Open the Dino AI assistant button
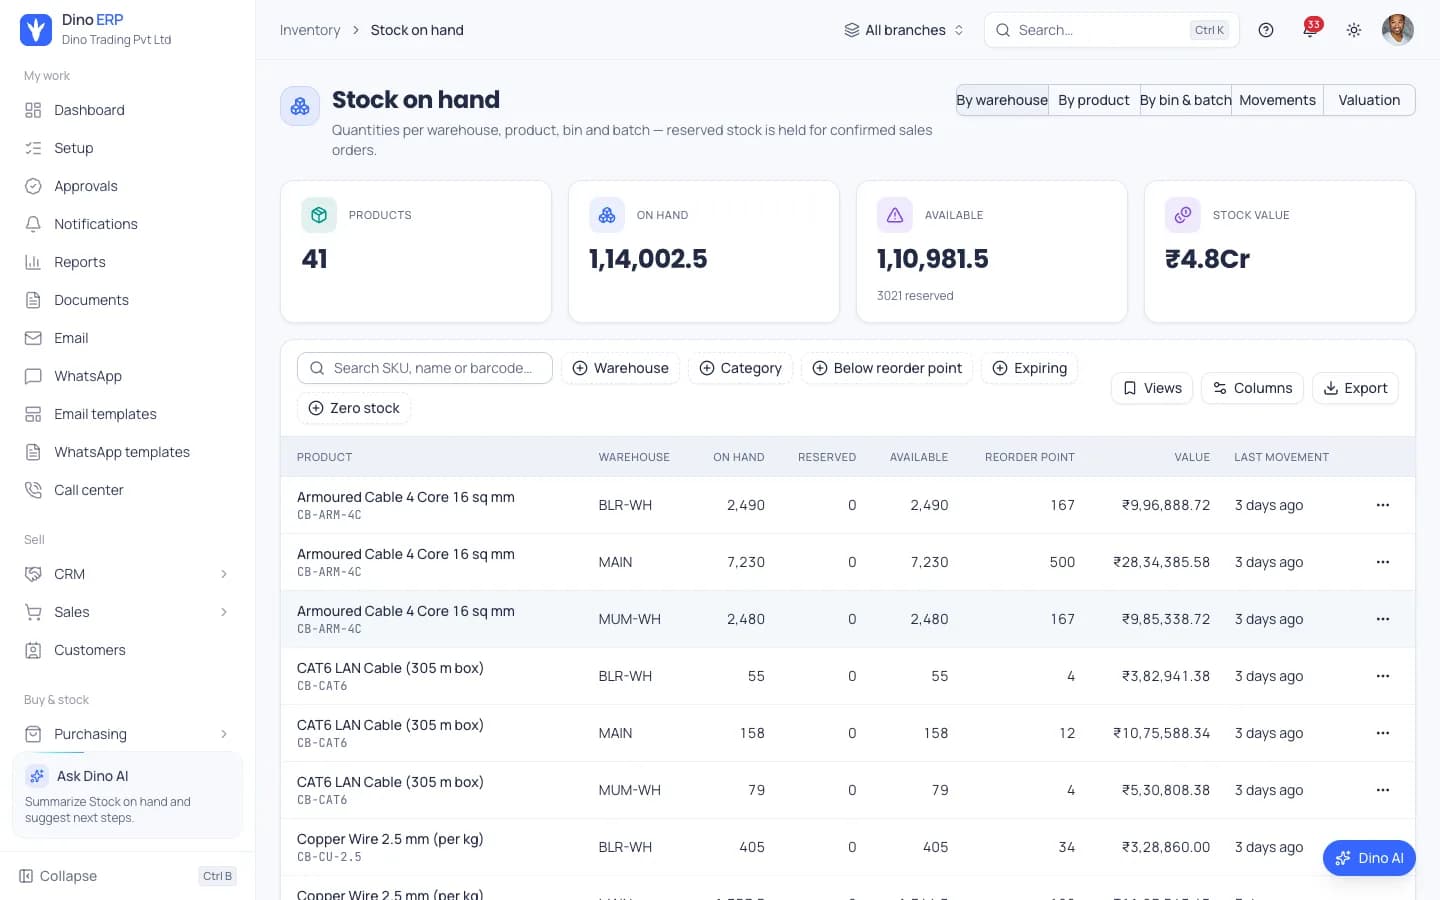This screenshot has width=1440, height=900. pos(1369,858)
